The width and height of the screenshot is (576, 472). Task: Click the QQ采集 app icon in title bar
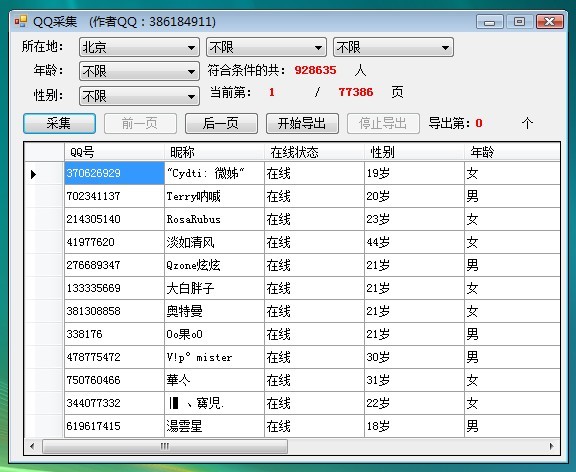coord(21,21)
